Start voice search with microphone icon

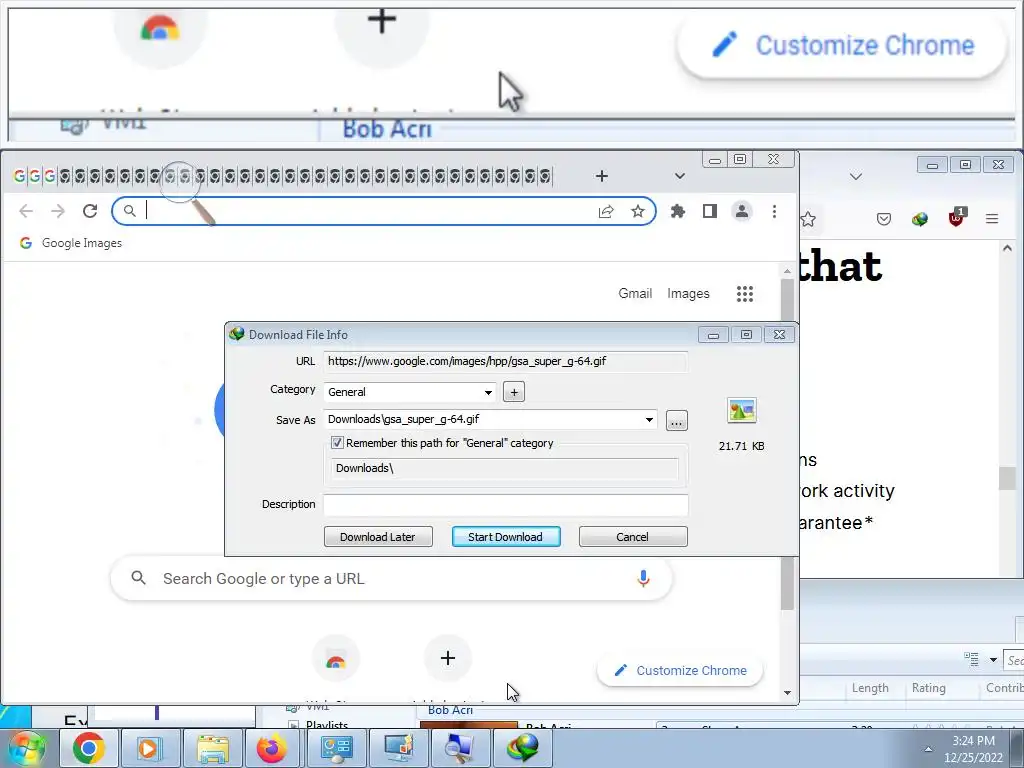643,579
